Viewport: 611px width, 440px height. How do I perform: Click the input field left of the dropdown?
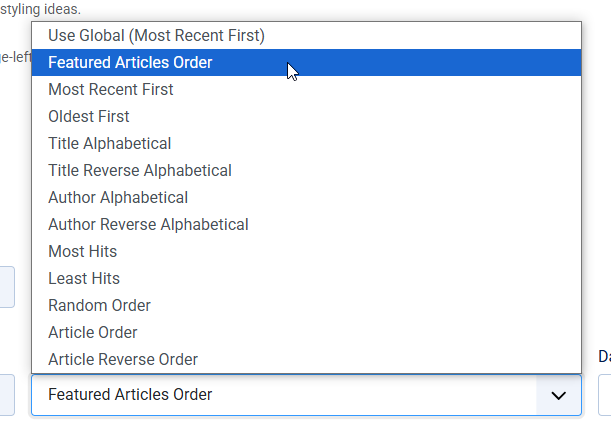click(7, 395)
